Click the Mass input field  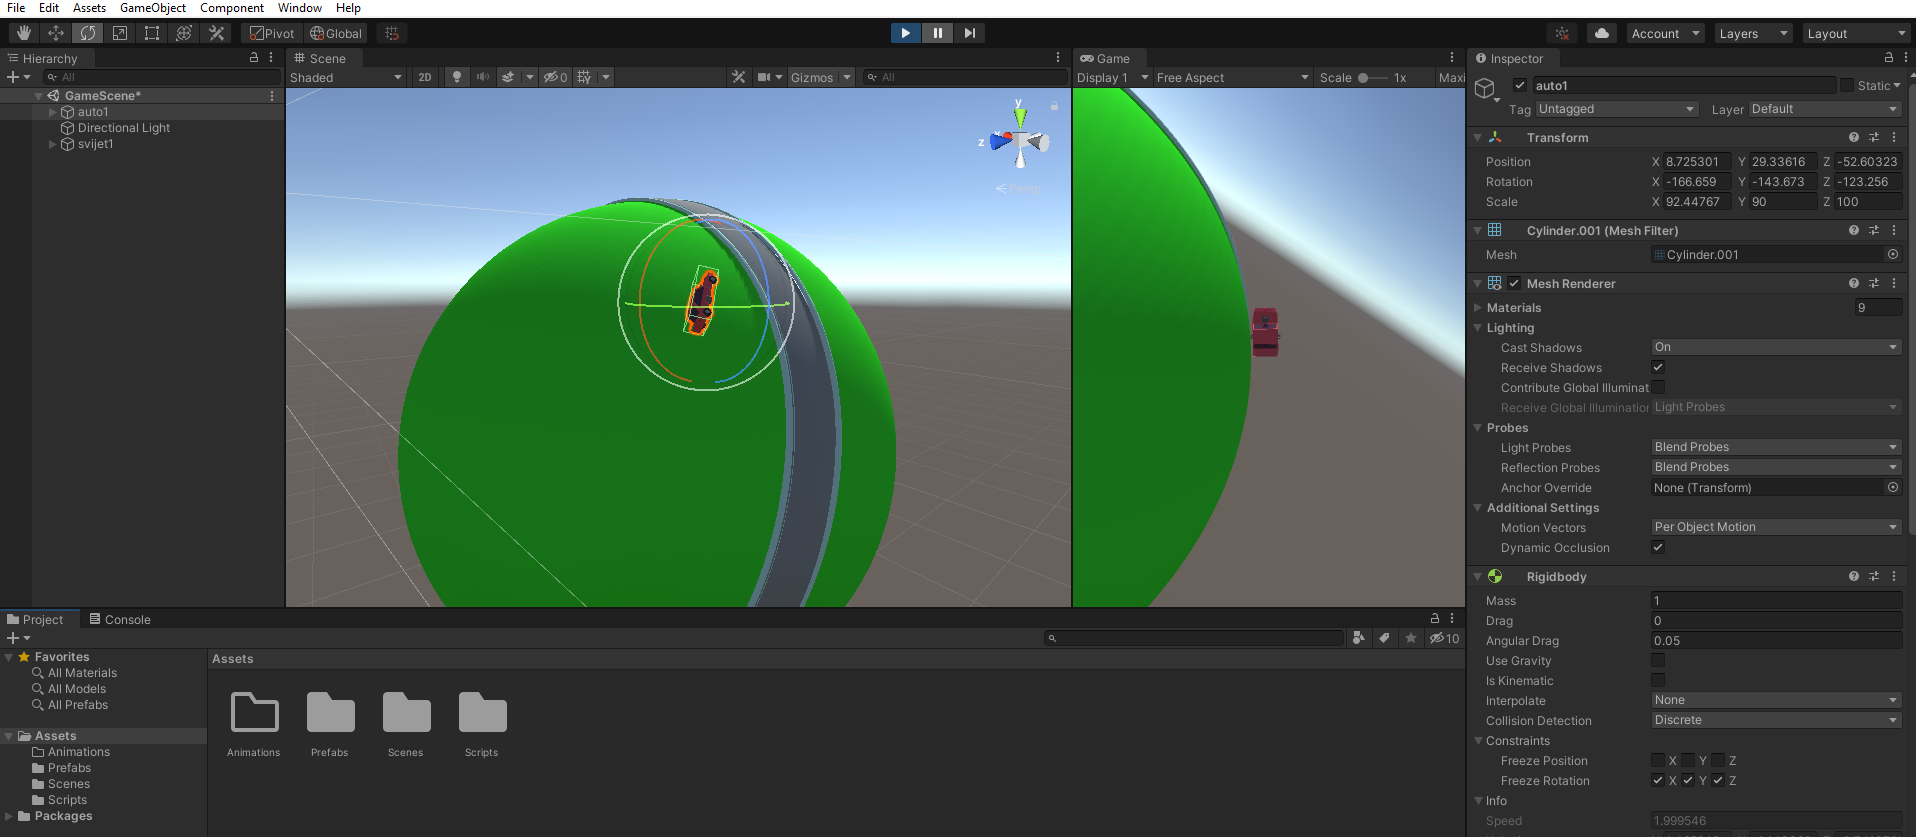click(x=1776, y=600)
